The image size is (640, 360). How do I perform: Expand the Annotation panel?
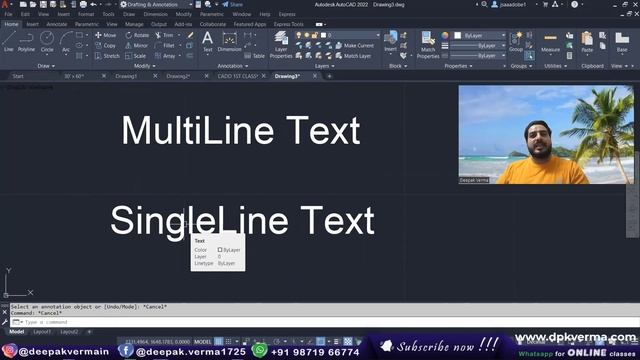pos(233,66)
